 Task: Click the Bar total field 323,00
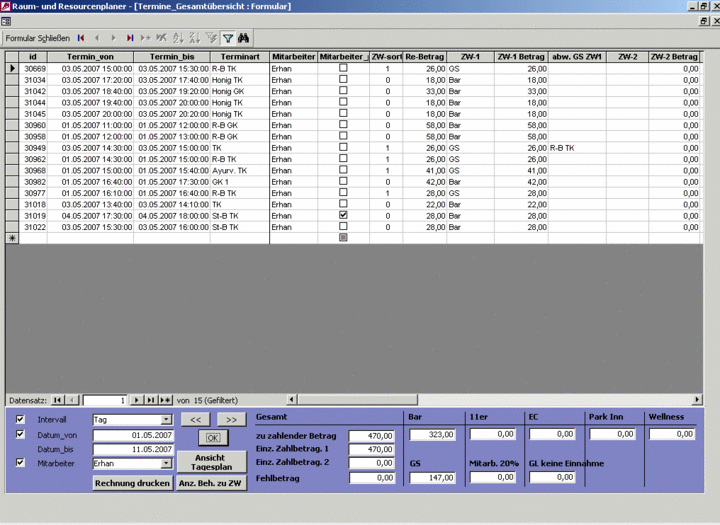[433, 435]
